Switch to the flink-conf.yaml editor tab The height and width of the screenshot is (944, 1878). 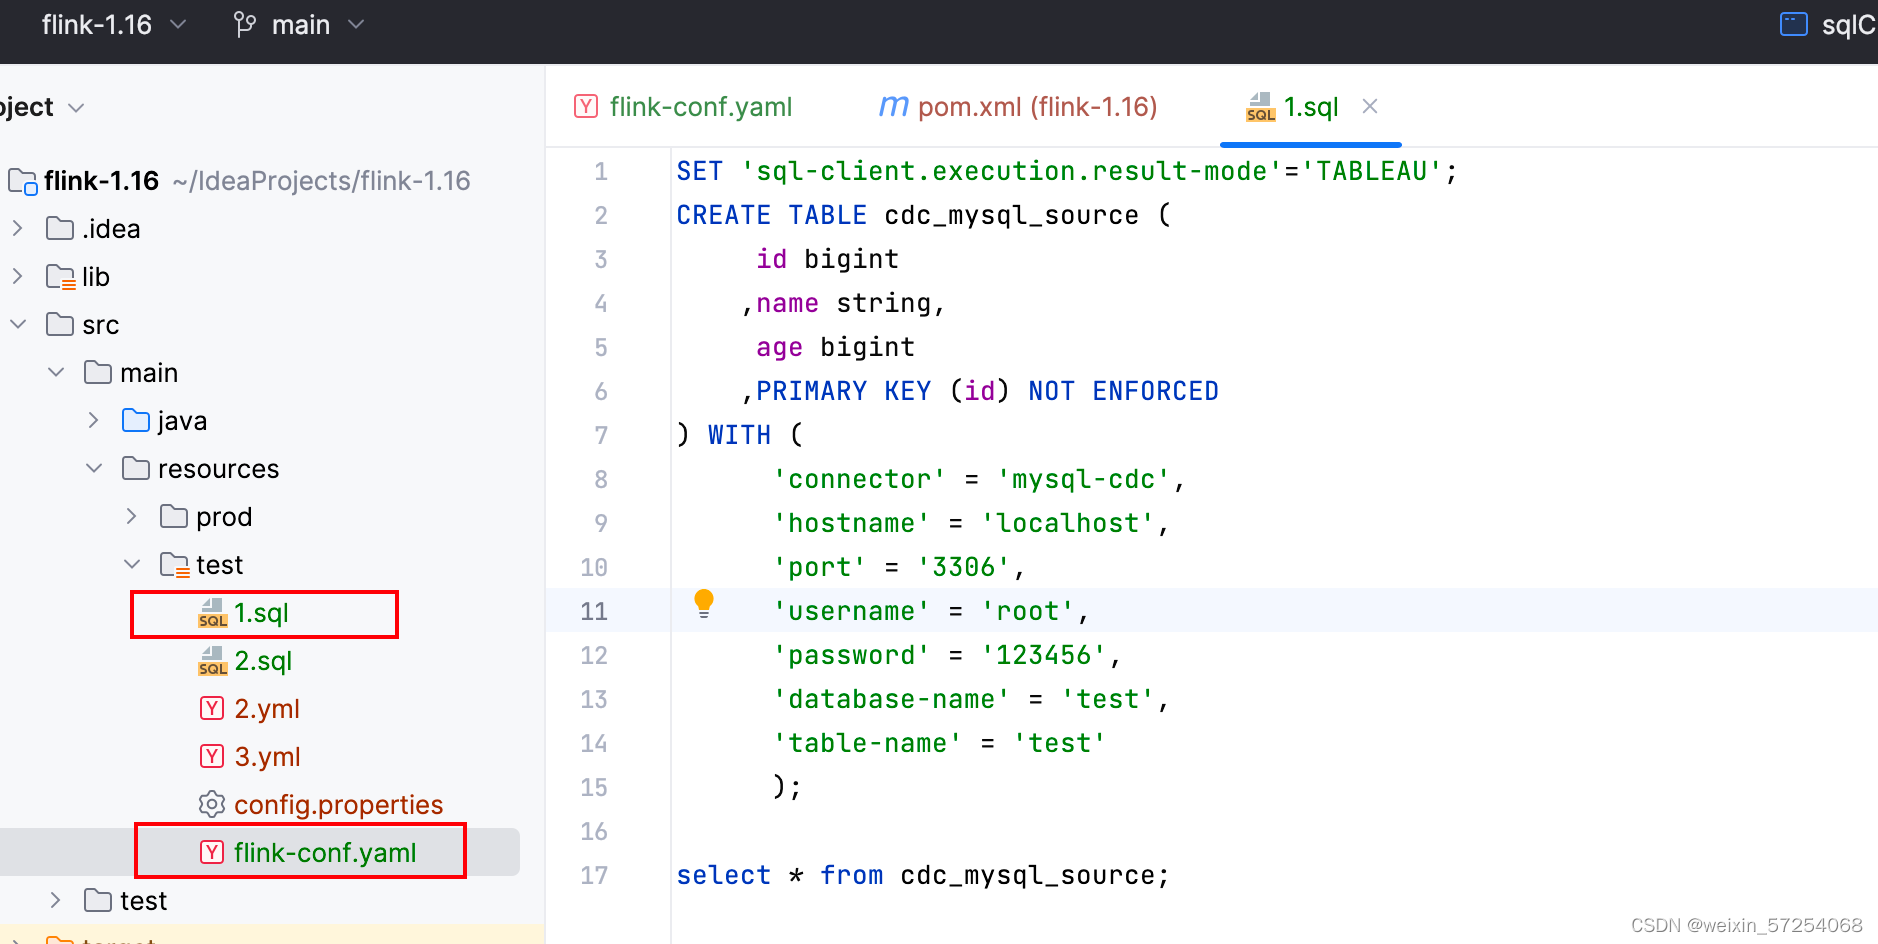point(700,106)
